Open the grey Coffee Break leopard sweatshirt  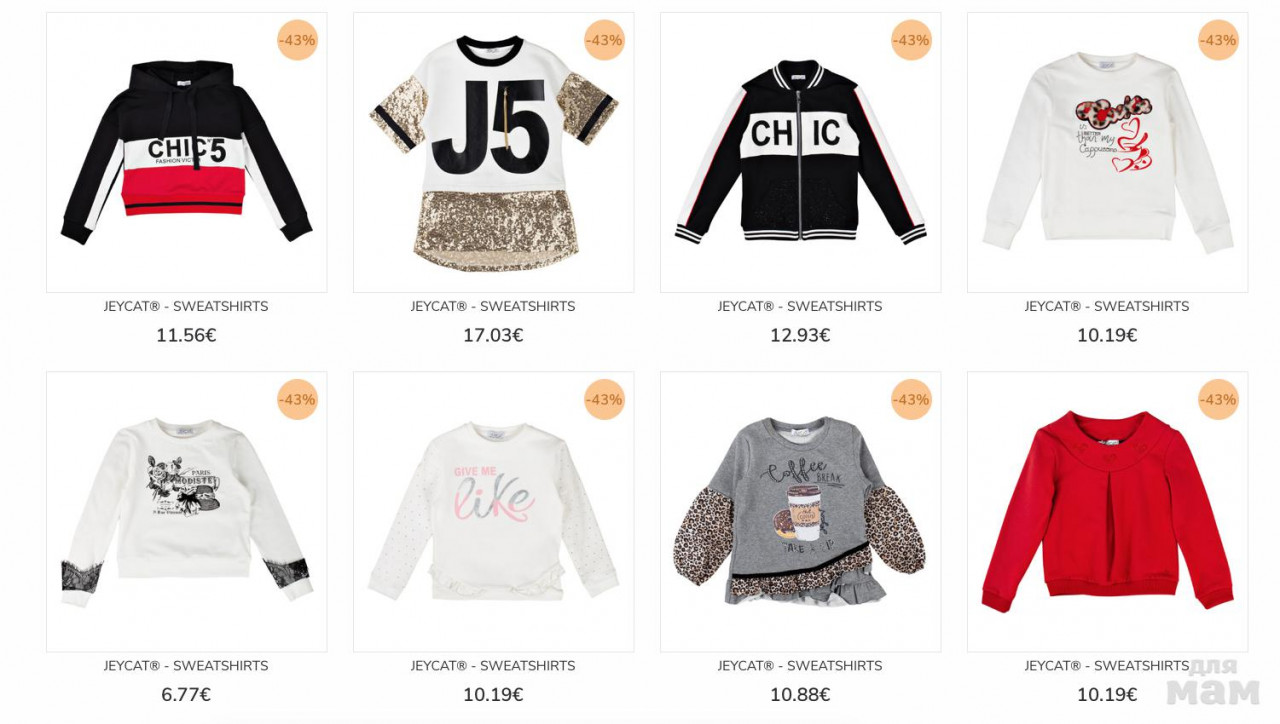tap(800, 512)
